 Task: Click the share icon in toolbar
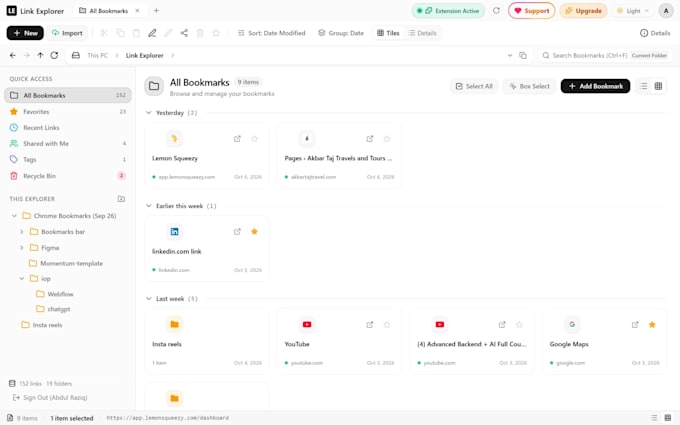tap(184, 33)
